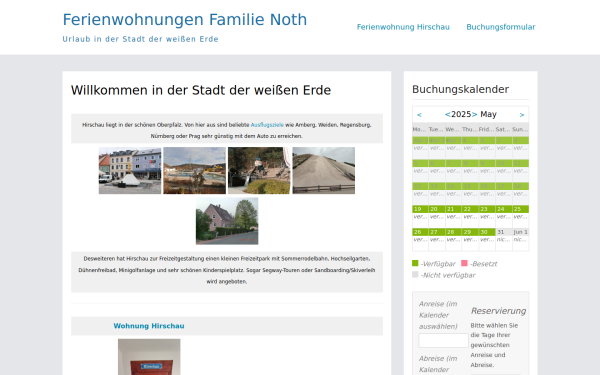Screen dimensions: 600x375
Task: Click the 2025 year label in calendar
Action: click(x=461, y=114)
